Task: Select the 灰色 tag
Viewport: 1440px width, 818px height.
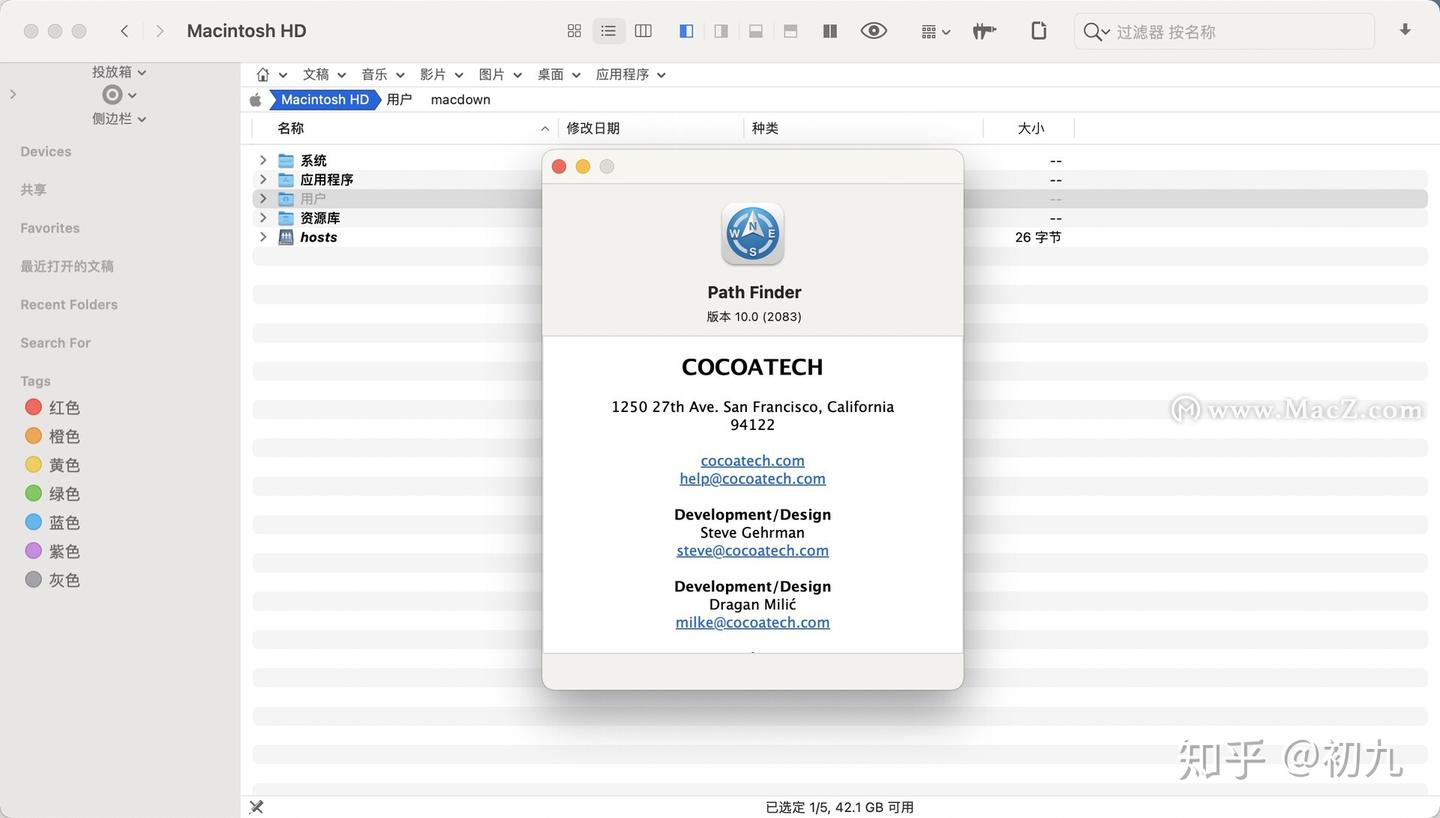Action: click(x=52, y=580)
